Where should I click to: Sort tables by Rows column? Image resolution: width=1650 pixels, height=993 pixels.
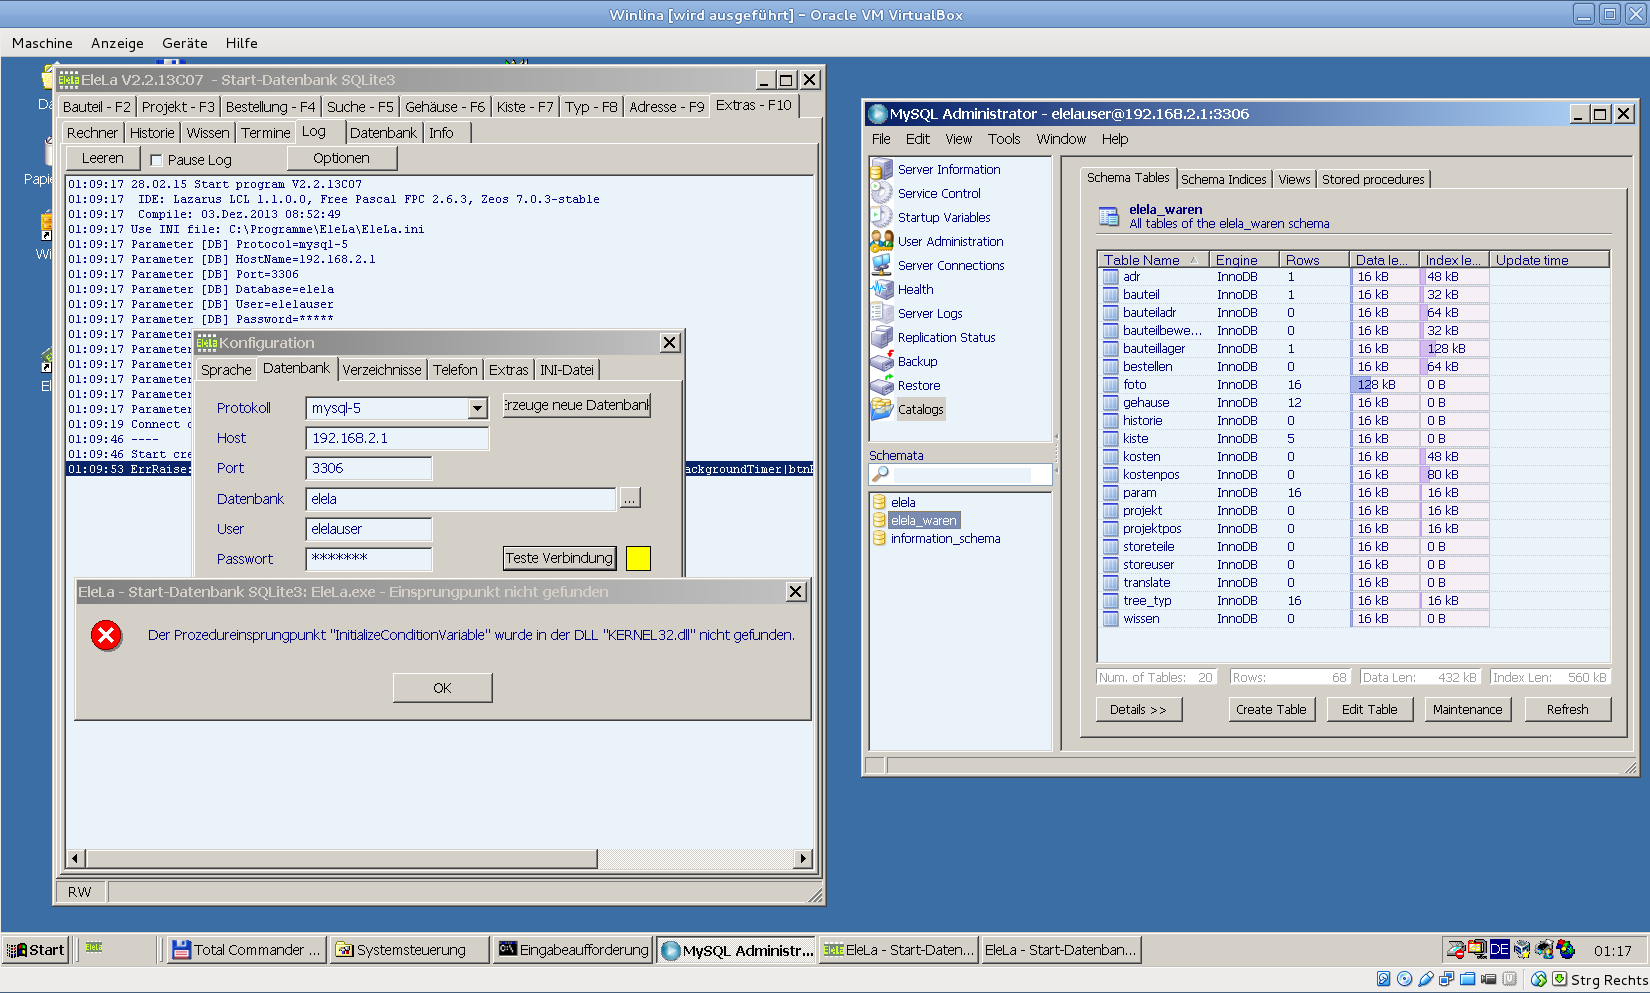pos(1313,260)
